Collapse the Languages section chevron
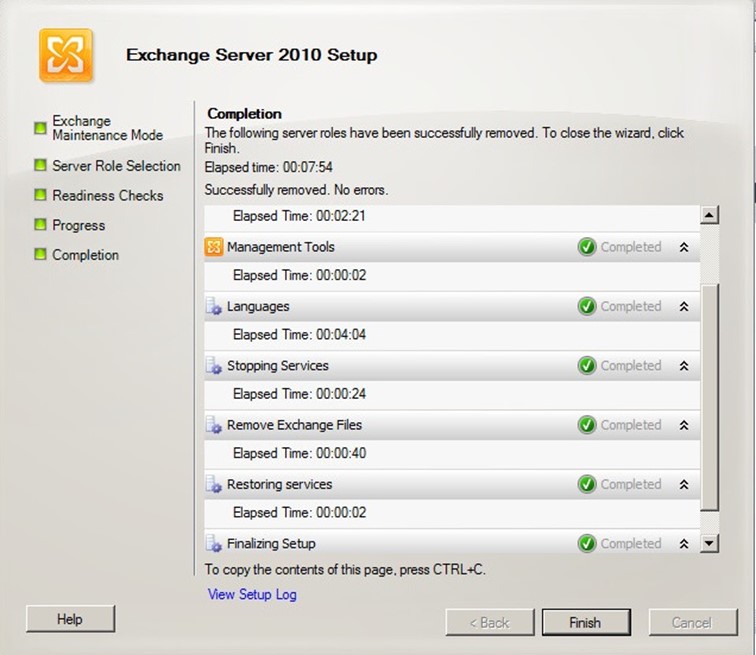 (684, 307)
